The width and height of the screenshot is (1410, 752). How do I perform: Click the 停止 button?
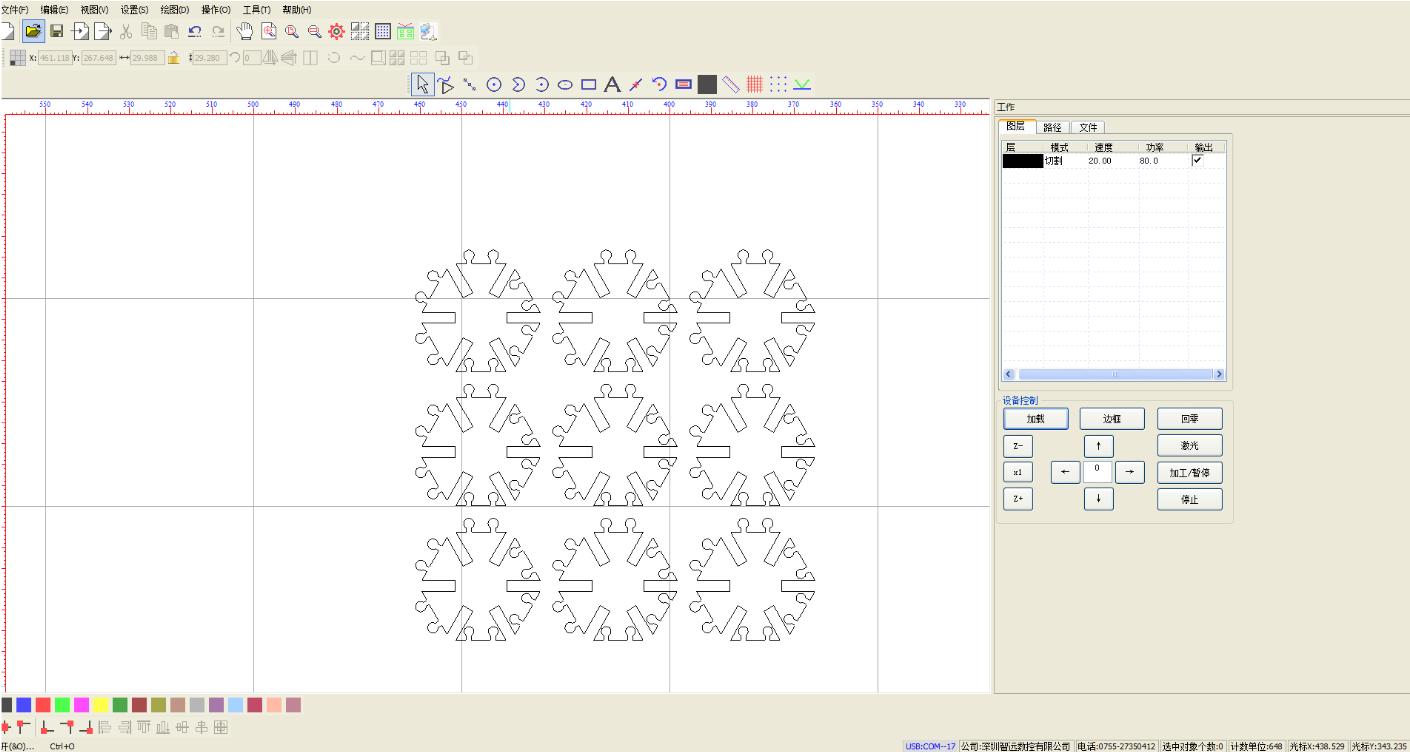[1190, 499]
